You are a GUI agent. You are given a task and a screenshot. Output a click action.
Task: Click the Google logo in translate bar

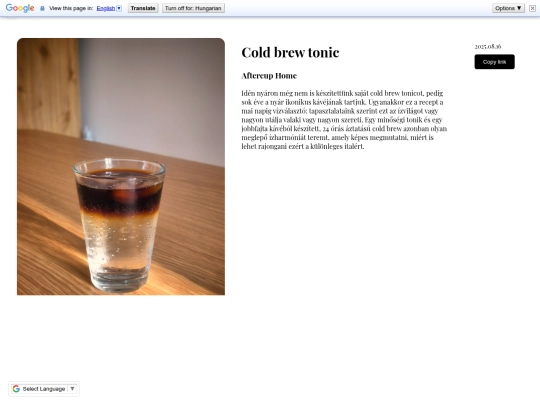20,8
